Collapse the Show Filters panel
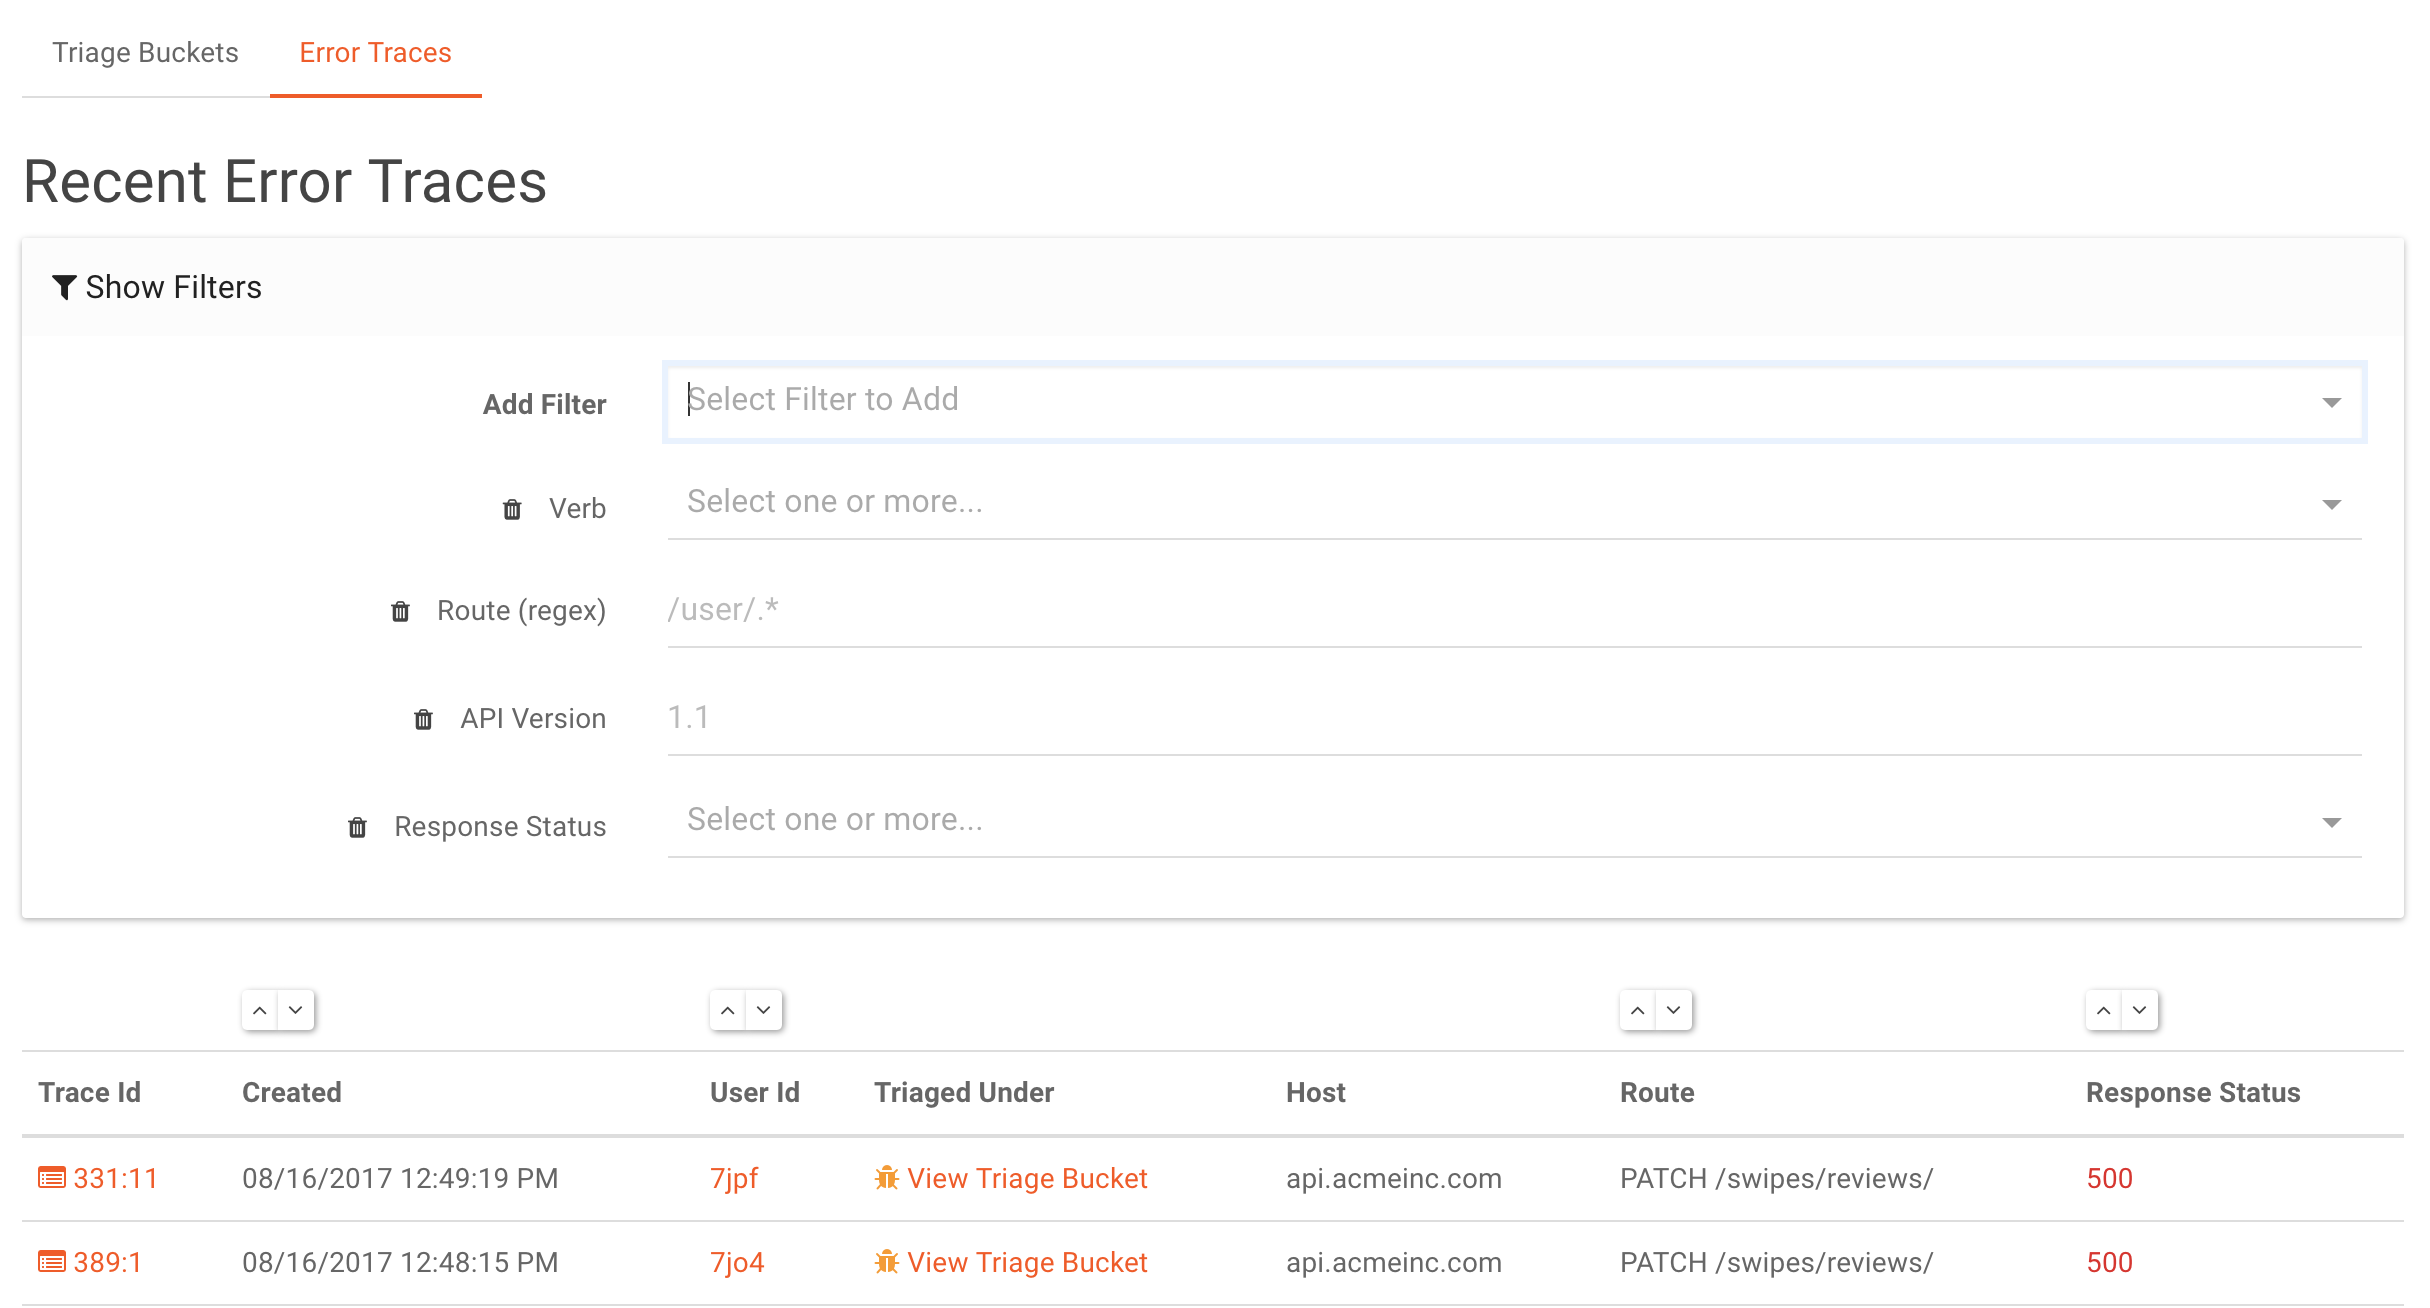 [157, 287]
